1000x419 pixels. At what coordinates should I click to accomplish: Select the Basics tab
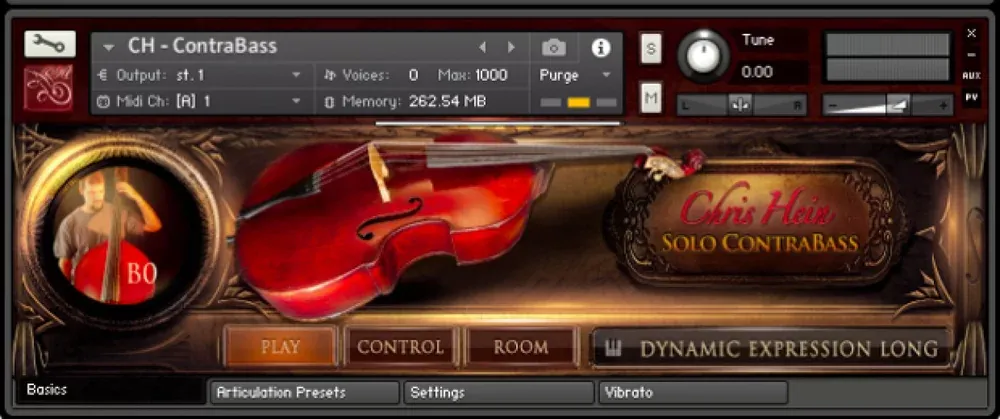coord(111,390)
